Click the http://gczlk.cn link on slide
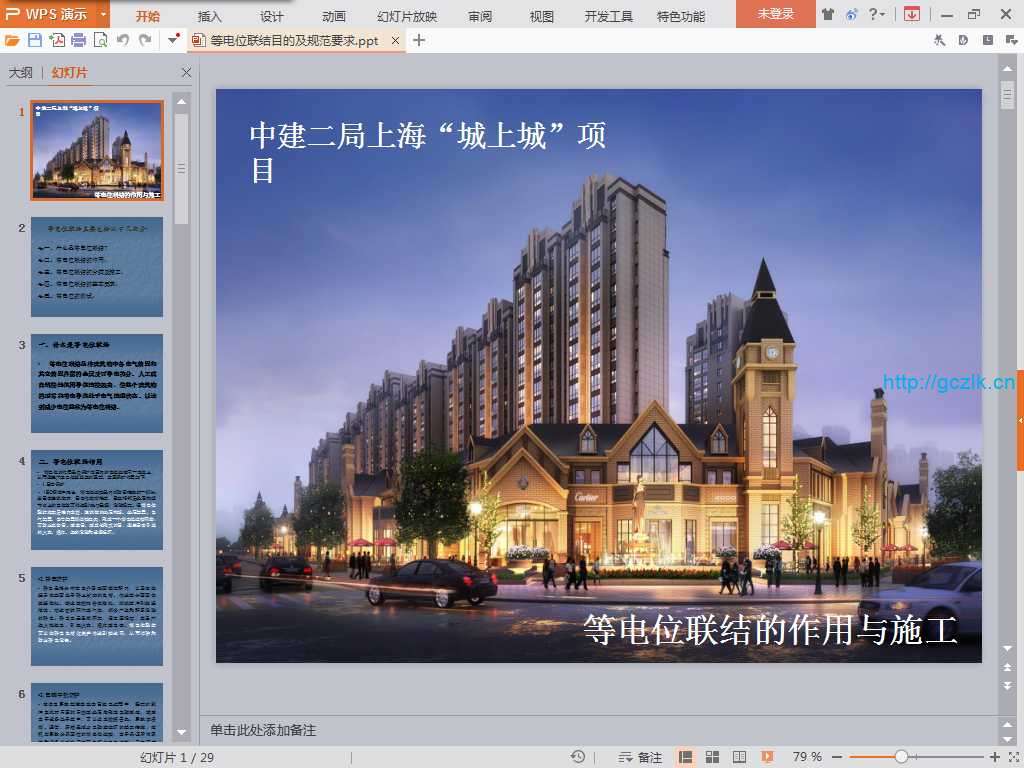This screenshot has width=1024, height=768. [948, 382]
